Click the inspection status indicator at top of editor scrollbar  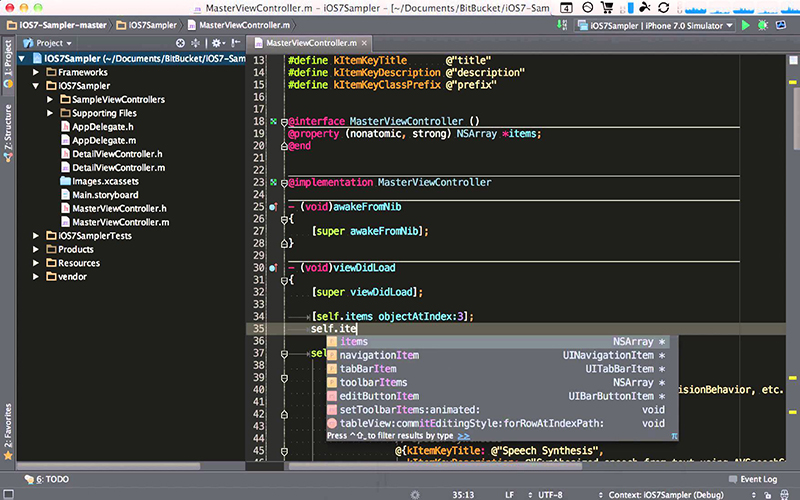pyautogui.click(x=793, y=60)
